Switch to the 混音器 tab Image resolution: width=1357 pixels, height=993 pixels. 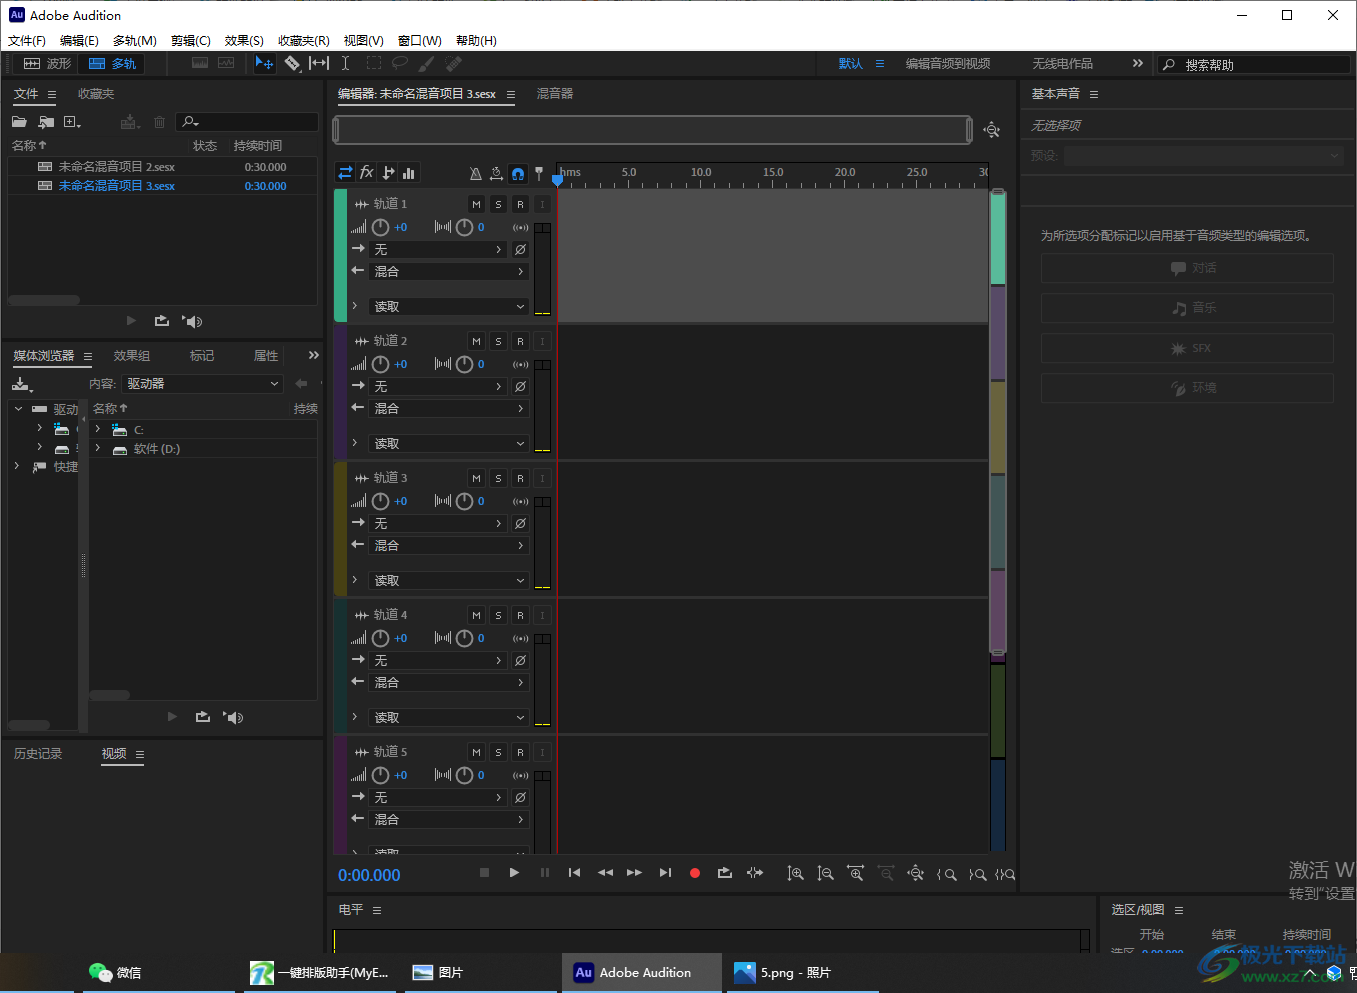(x=555, y=93)
